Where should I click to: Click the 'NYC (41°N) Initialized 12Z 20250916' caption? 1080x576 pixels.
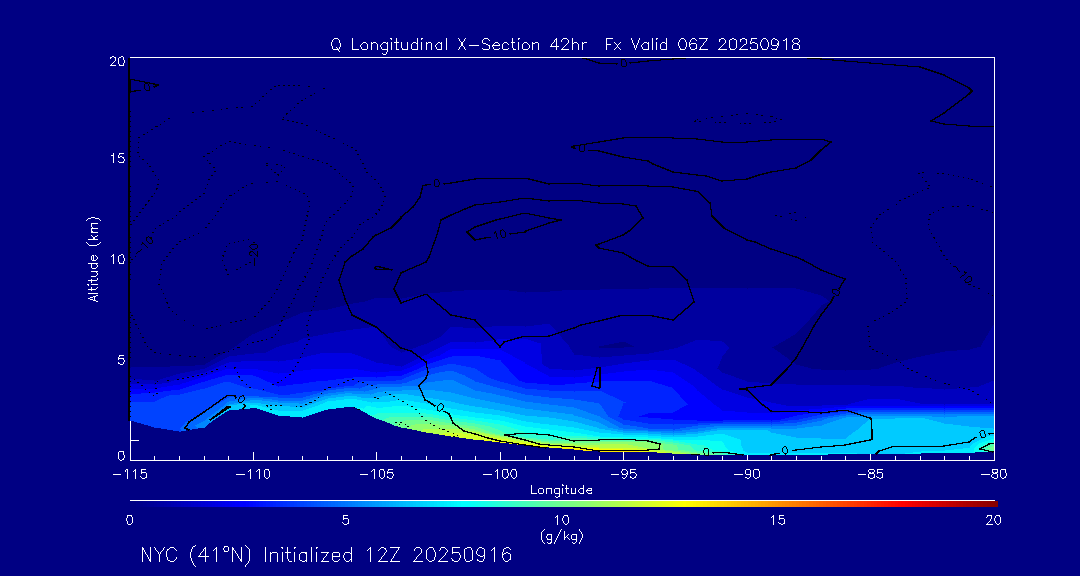tap(326, 555)
